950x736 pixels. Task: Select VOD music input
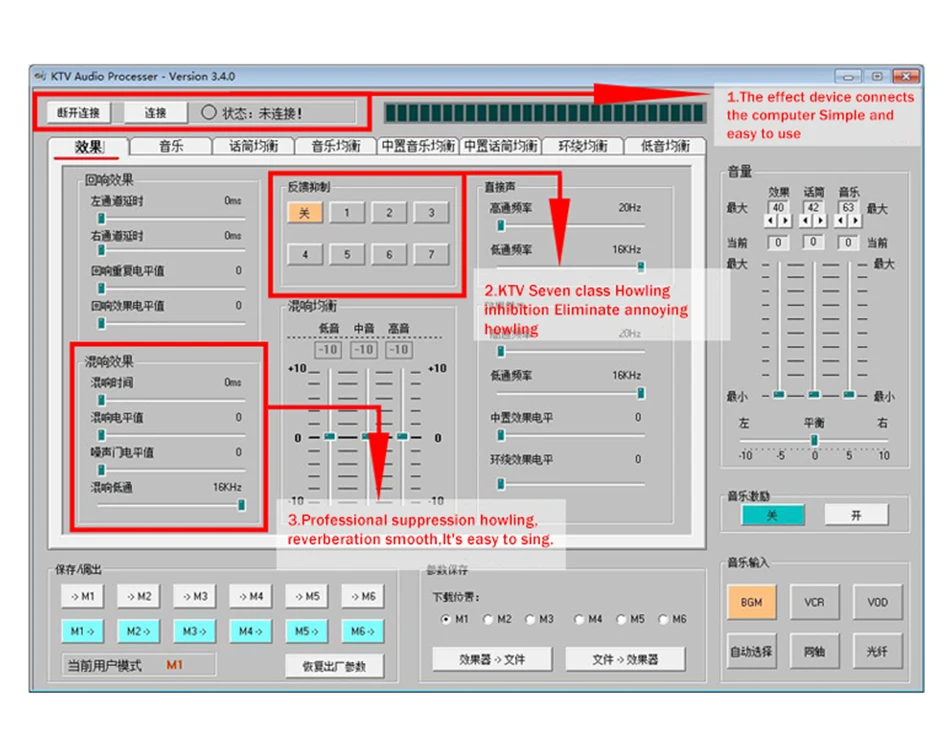click(877, 602)
